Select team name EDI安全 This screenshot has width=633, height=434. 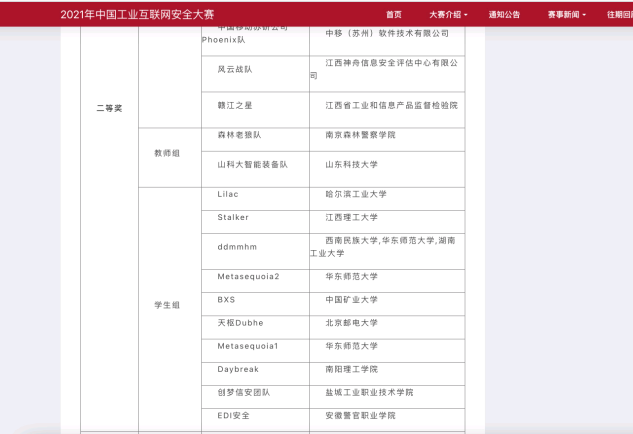(x=233, y=415)
